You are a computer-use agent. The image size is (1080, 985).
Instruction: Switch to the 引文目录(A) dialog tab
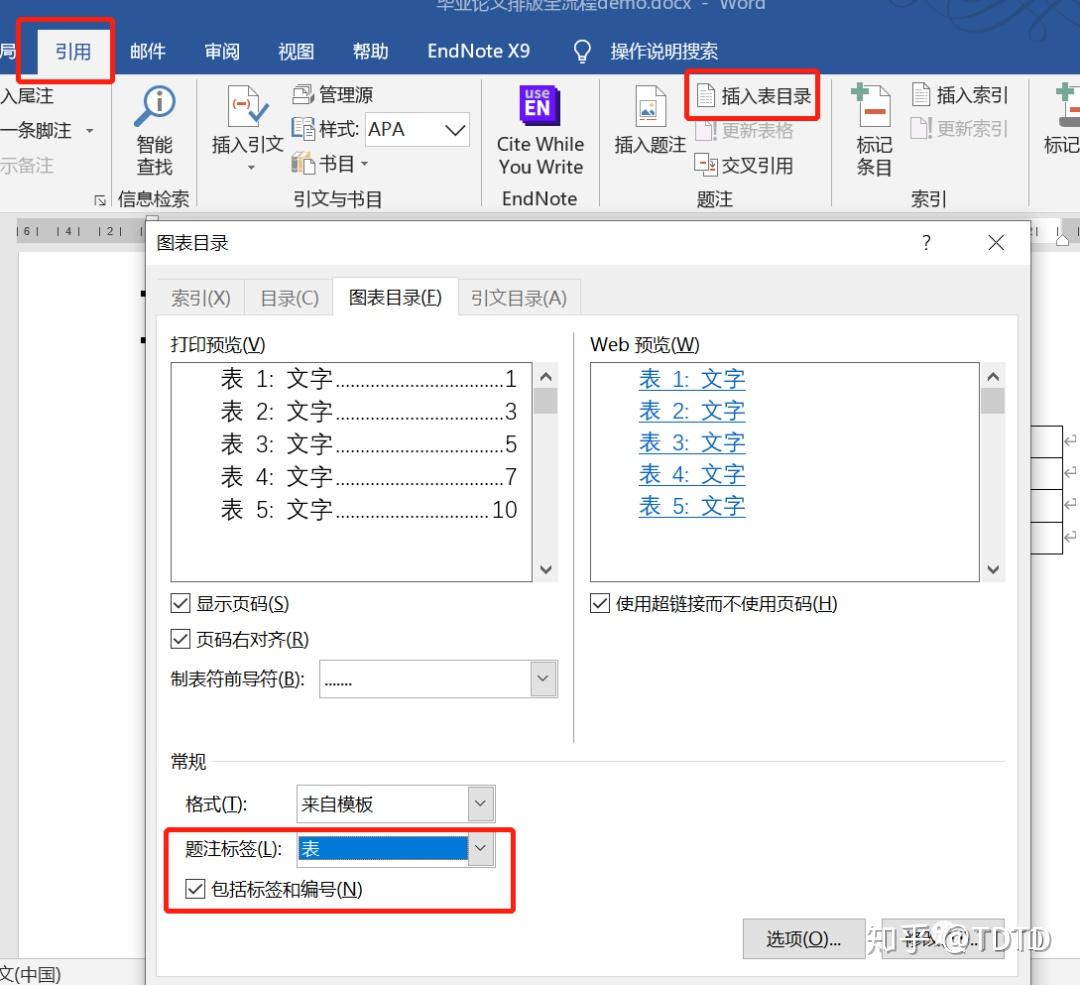(519, 298)
